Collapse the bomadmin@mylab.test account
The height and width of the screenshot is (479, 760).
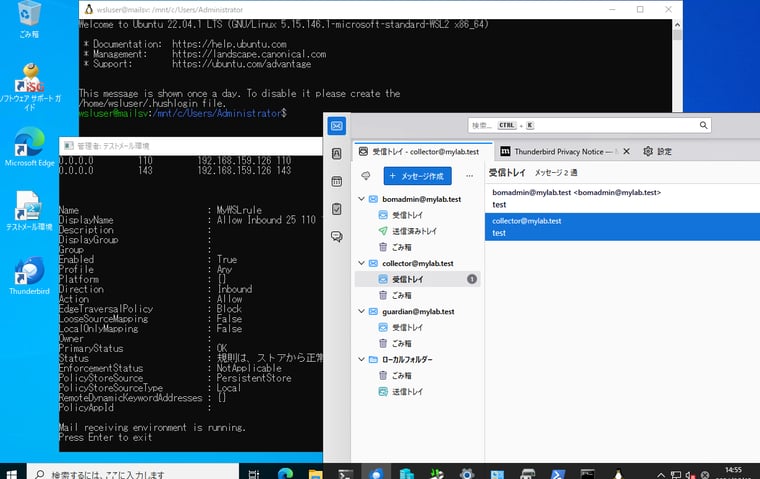pyautogui.click(x=361, y=199)
